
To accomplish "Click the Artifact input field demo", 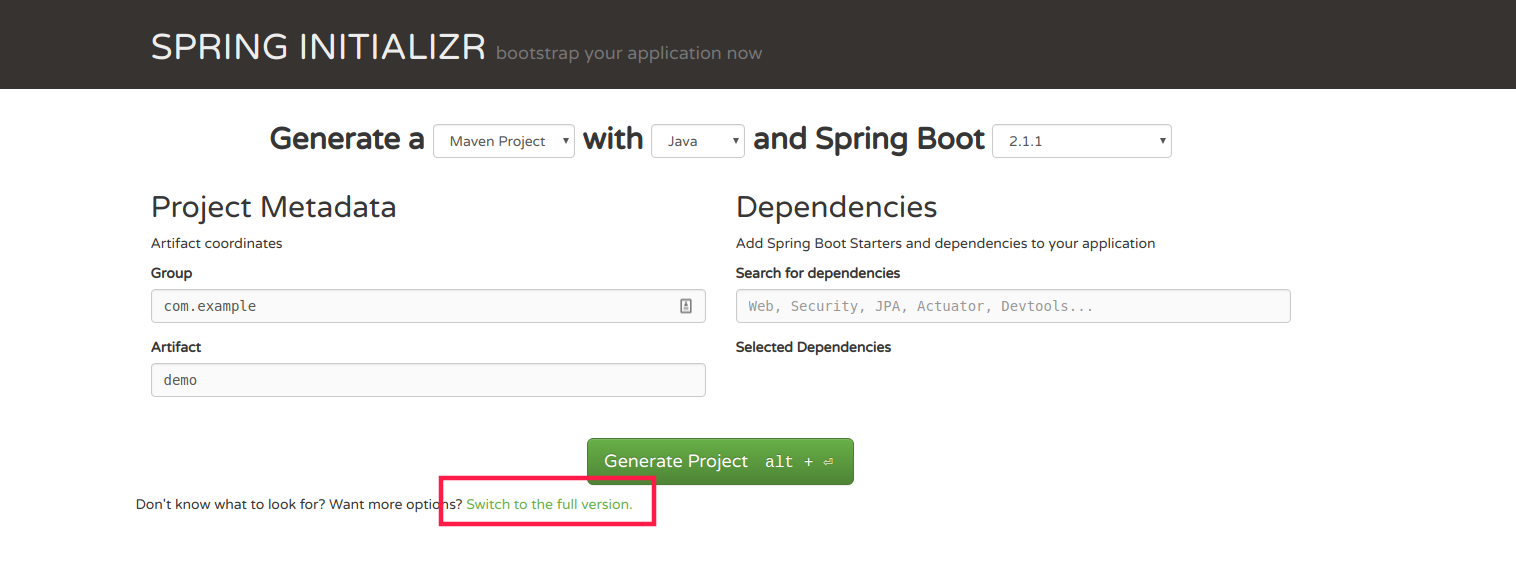I will 428,380.
